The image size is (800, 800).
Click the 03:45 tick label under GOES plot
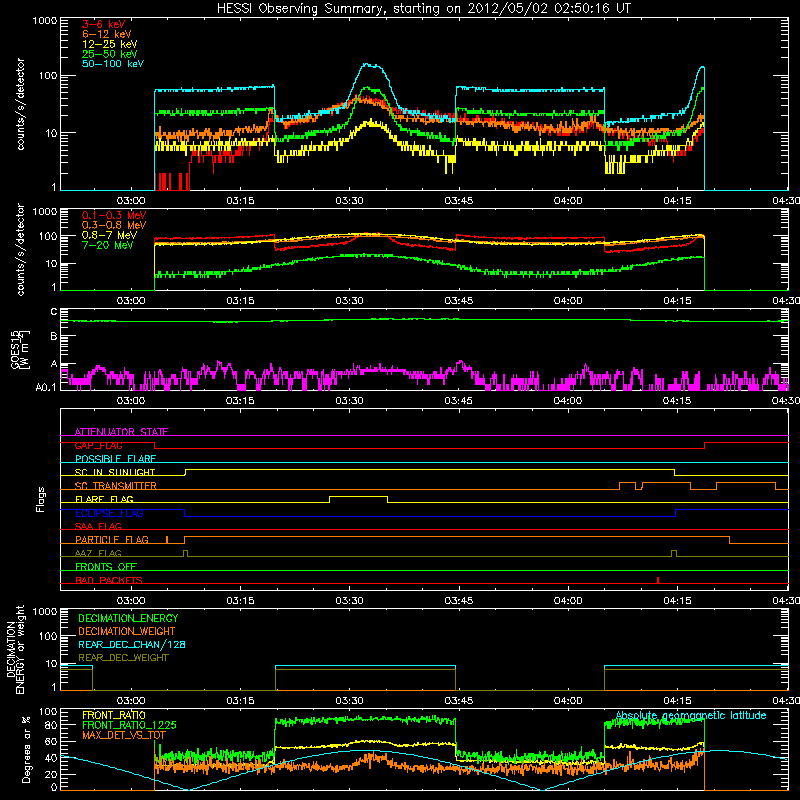click(x=458, y=401)
